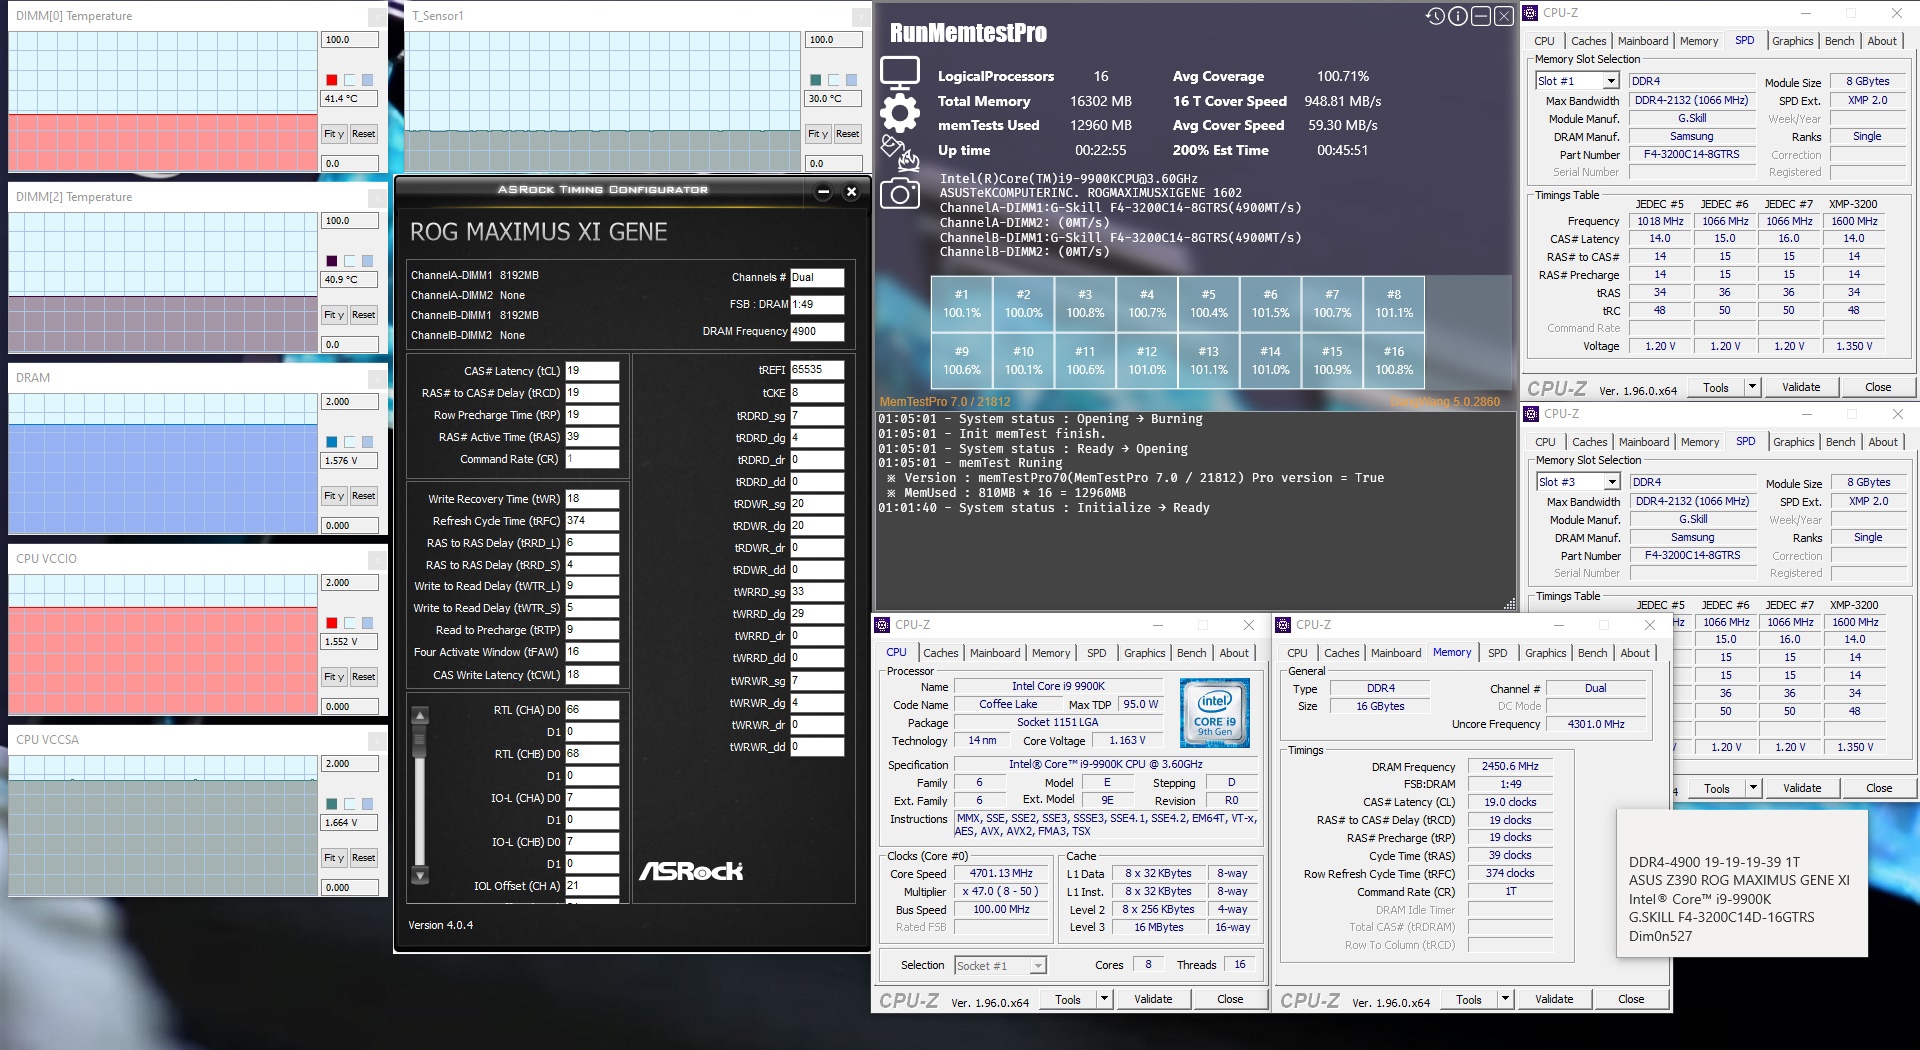The width and height of the screenshot is (1920, 1050).
Task: Reset the DIMM[2] Temperature graph
Action: point(363,315)
